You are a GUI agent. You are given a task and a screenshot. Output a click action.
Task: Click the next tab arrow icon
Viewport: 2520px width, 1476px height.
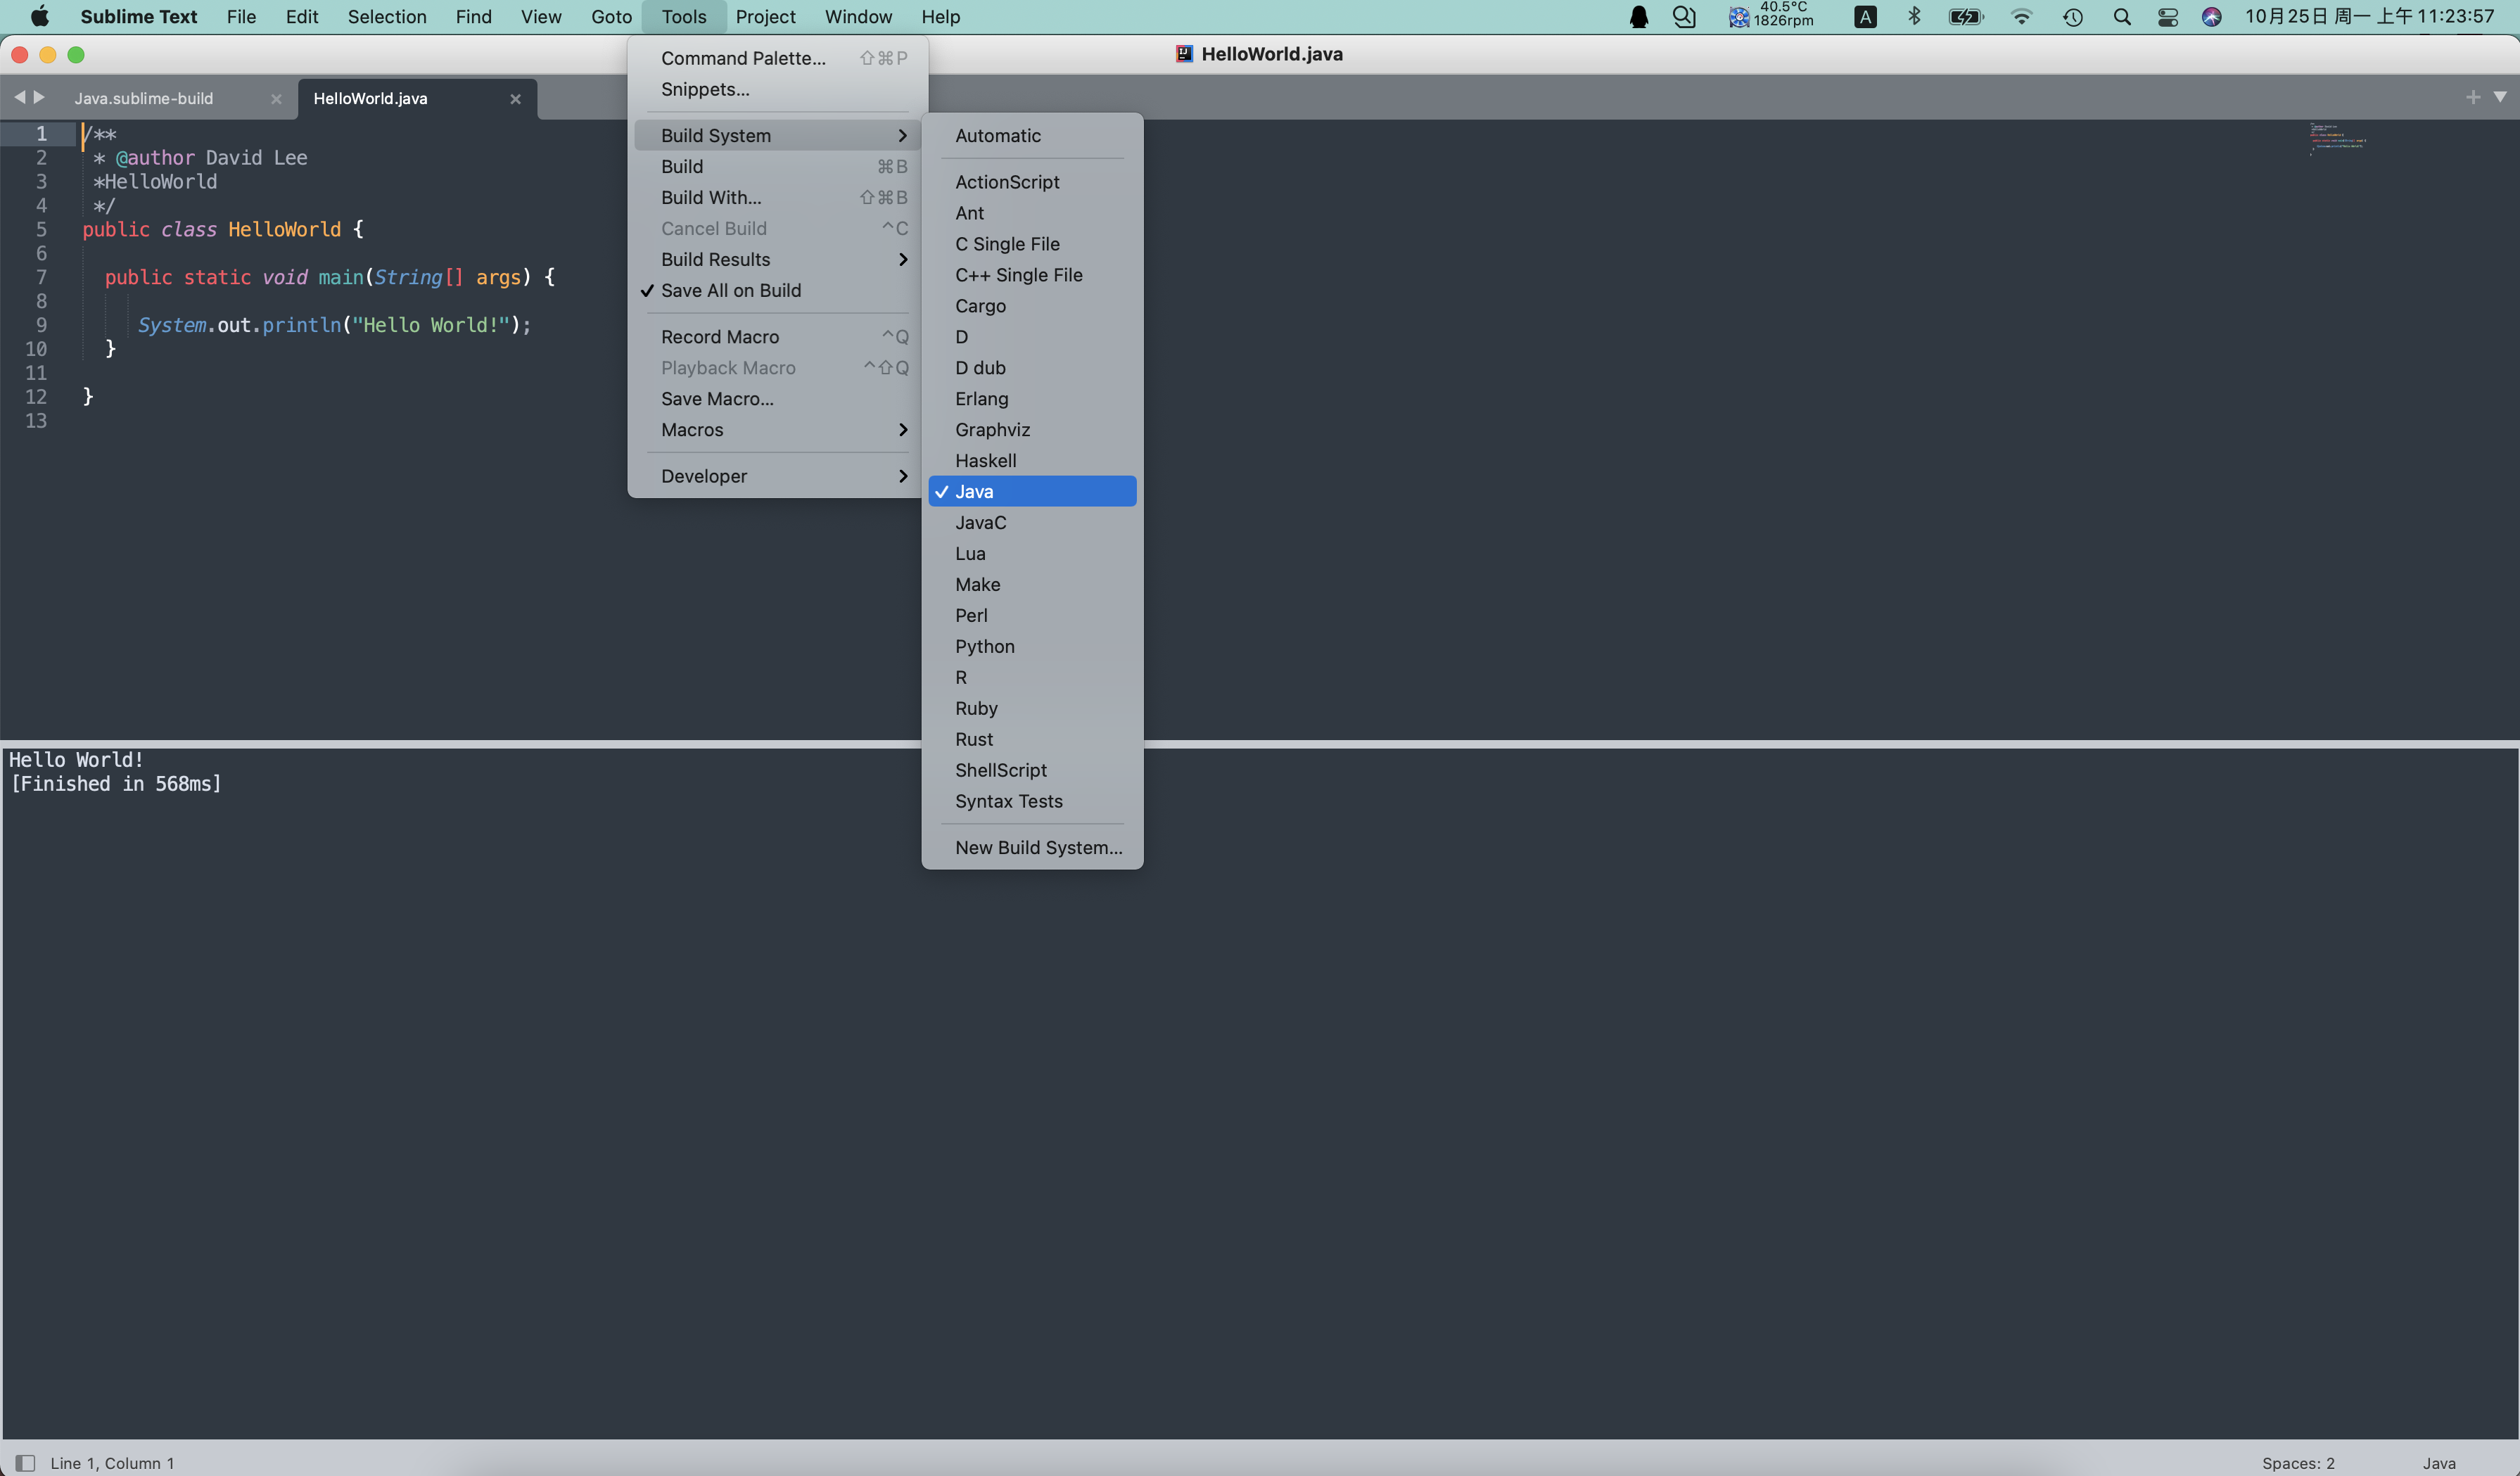point(39,97)
